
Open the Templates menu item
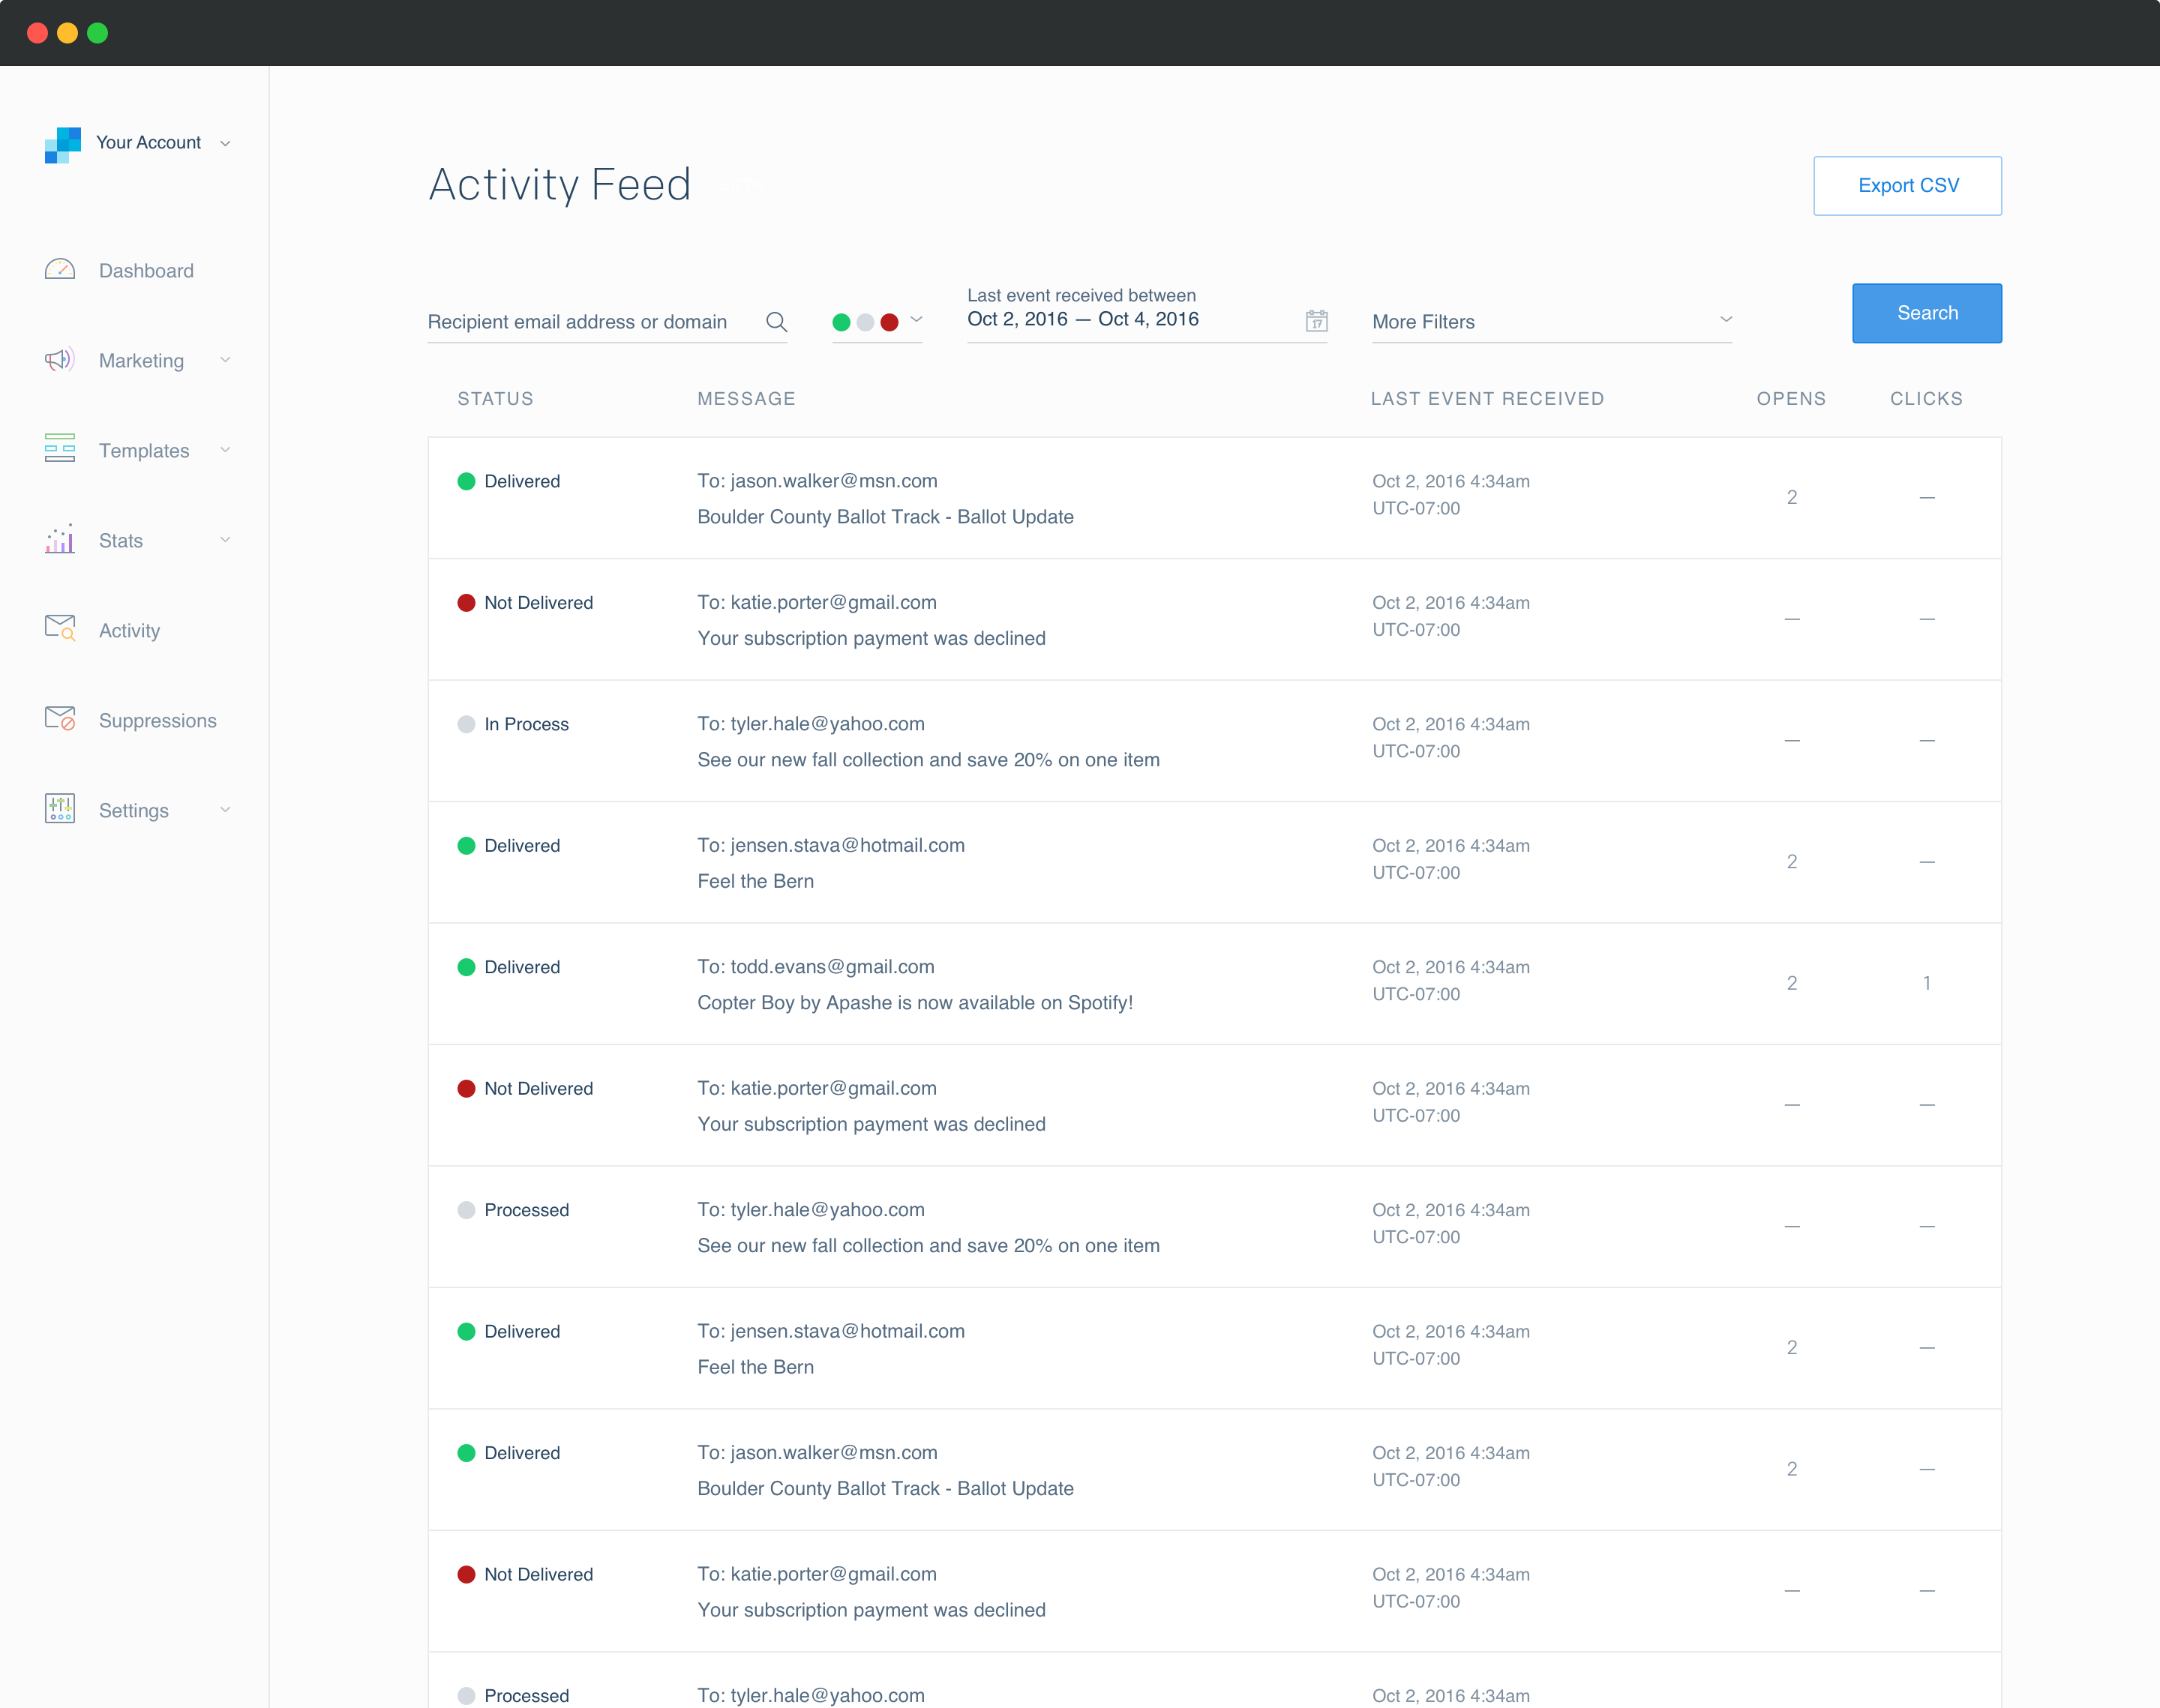tap(144, 451)
